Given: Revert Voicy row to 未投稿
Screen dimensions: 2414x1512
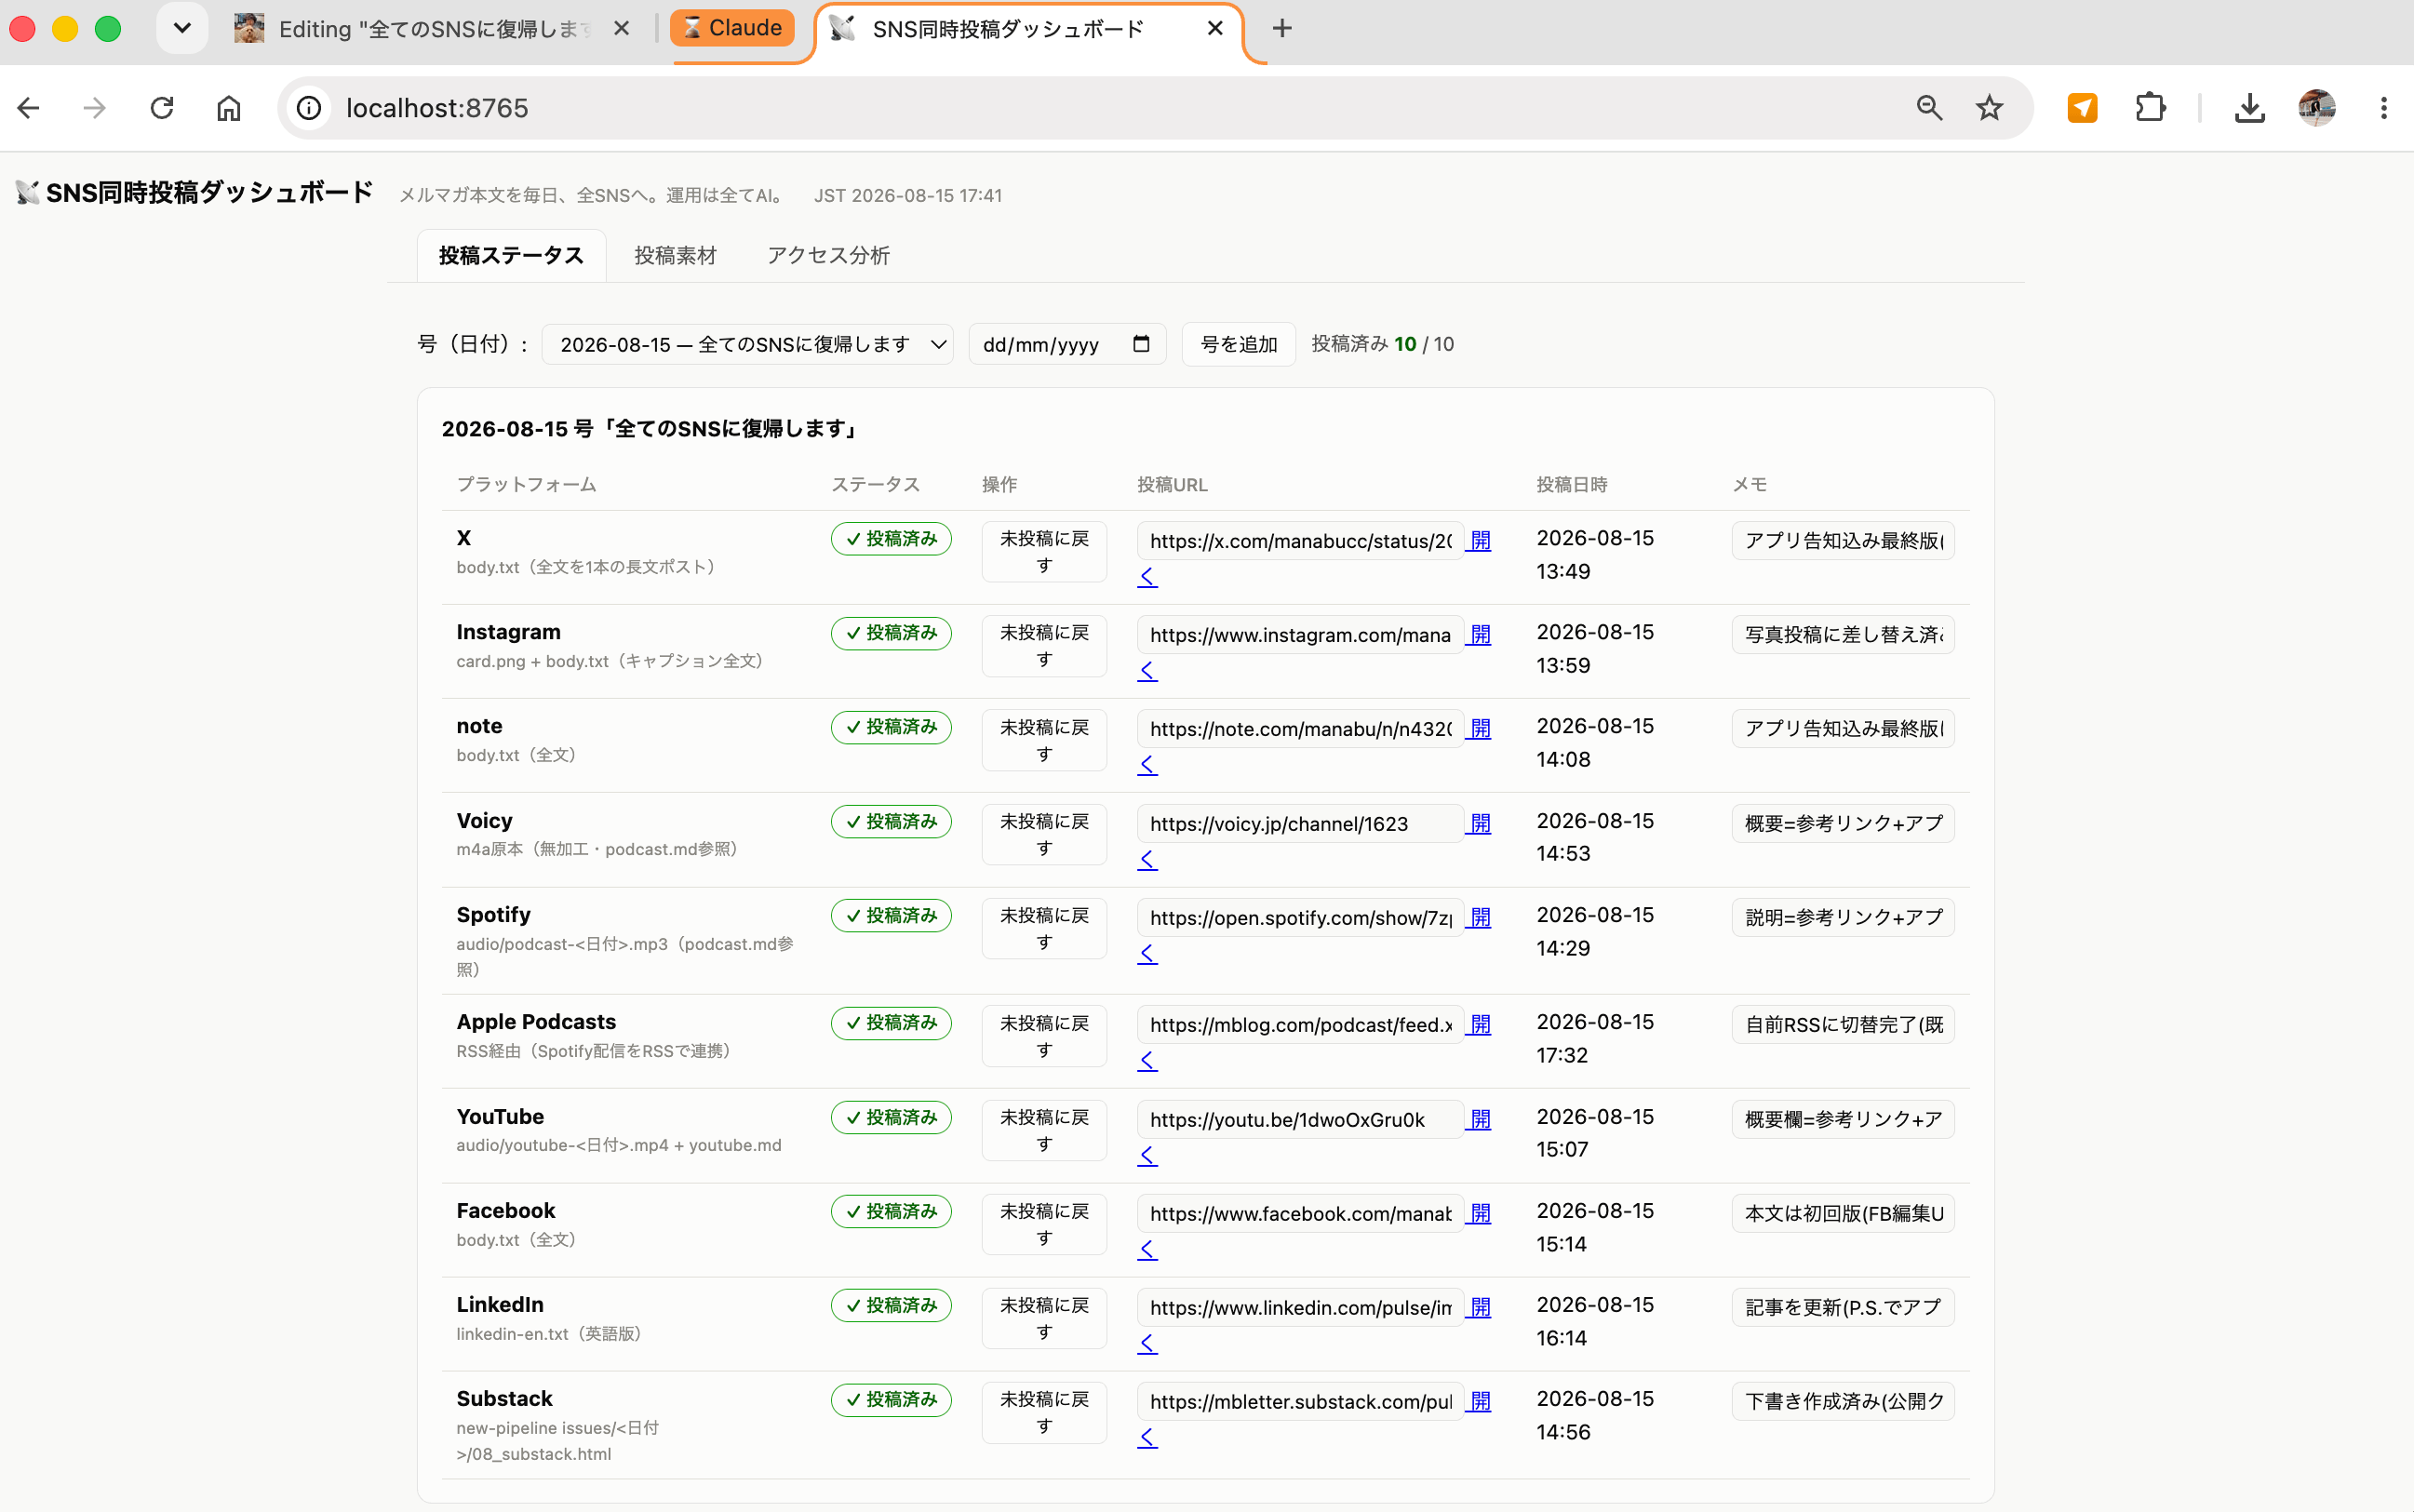Looking at the screenshot, I should pyautogui.click(x=1044, y=834).
